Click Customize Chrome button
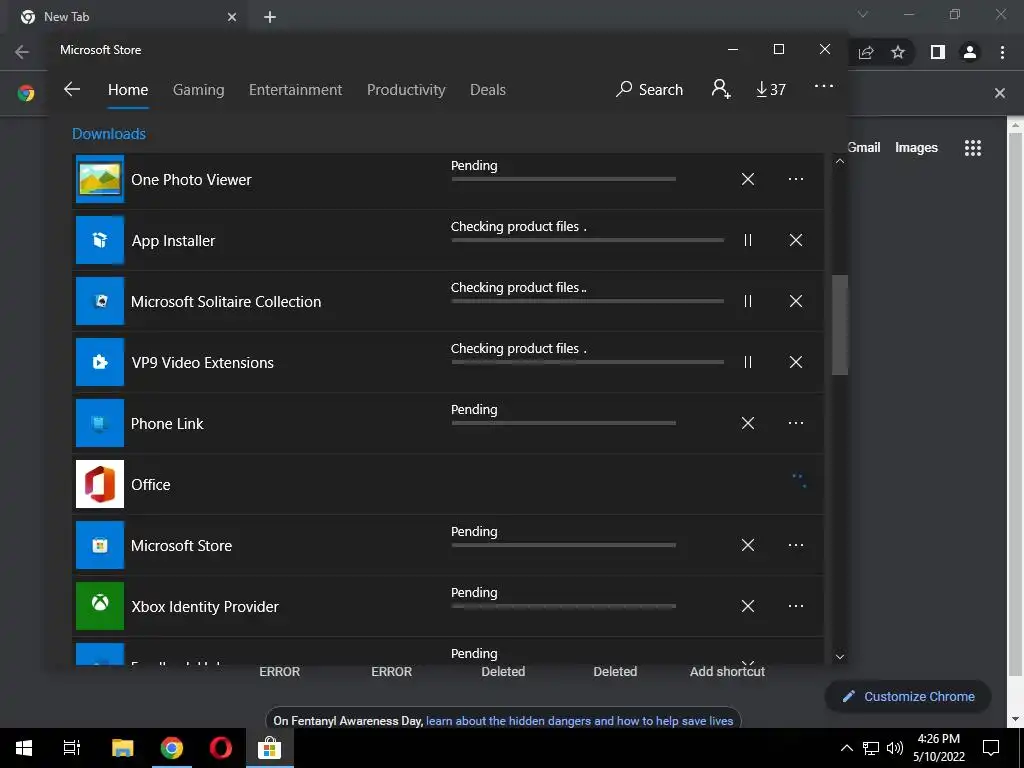This screenshot has width=1024, height=768. pyautogui.click(x=908, y=696)
